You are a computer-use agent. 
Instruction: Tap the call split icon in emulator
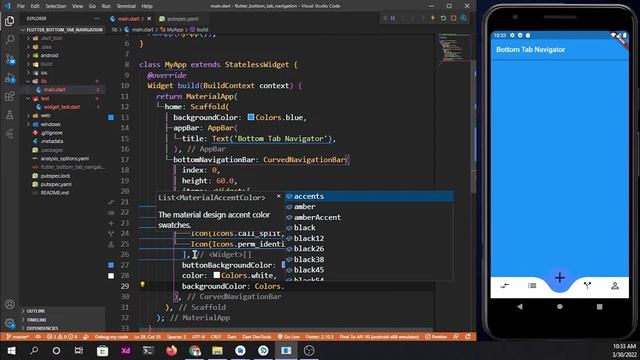pyautogui.click(x=587, y=286)
